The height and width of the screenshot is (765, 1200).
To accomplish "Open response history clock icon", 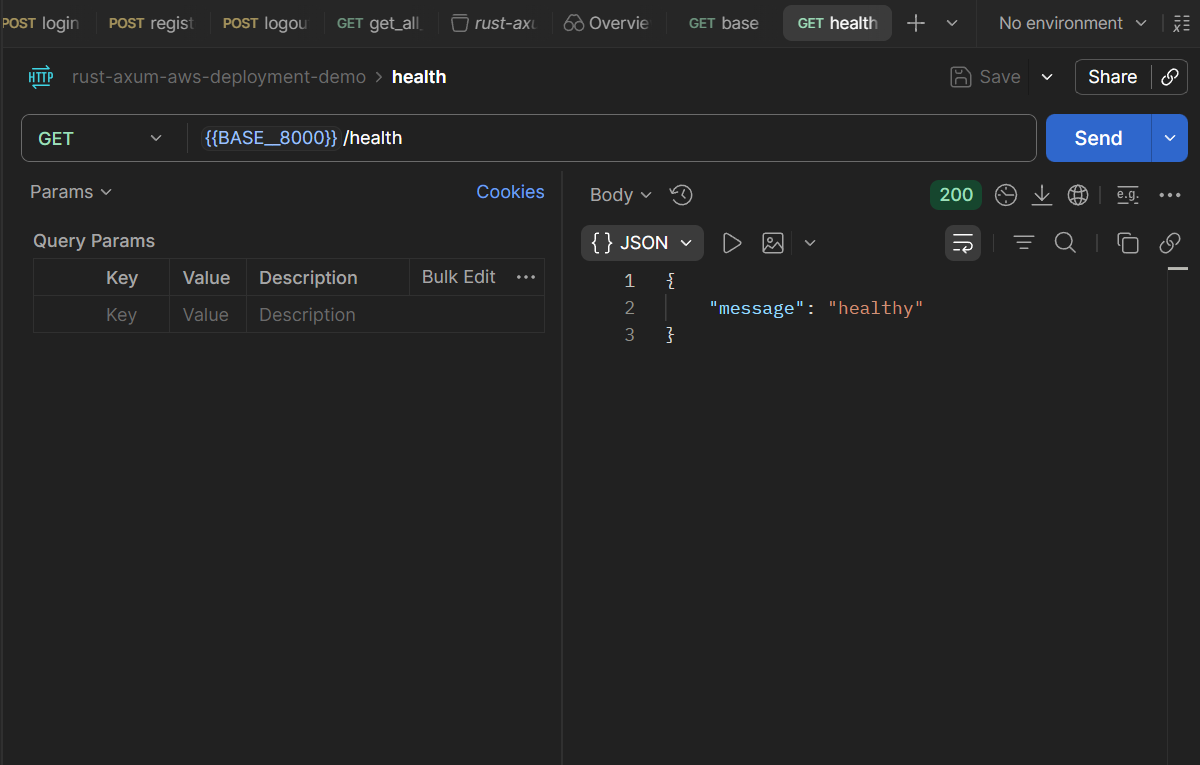I will [682, 195].
